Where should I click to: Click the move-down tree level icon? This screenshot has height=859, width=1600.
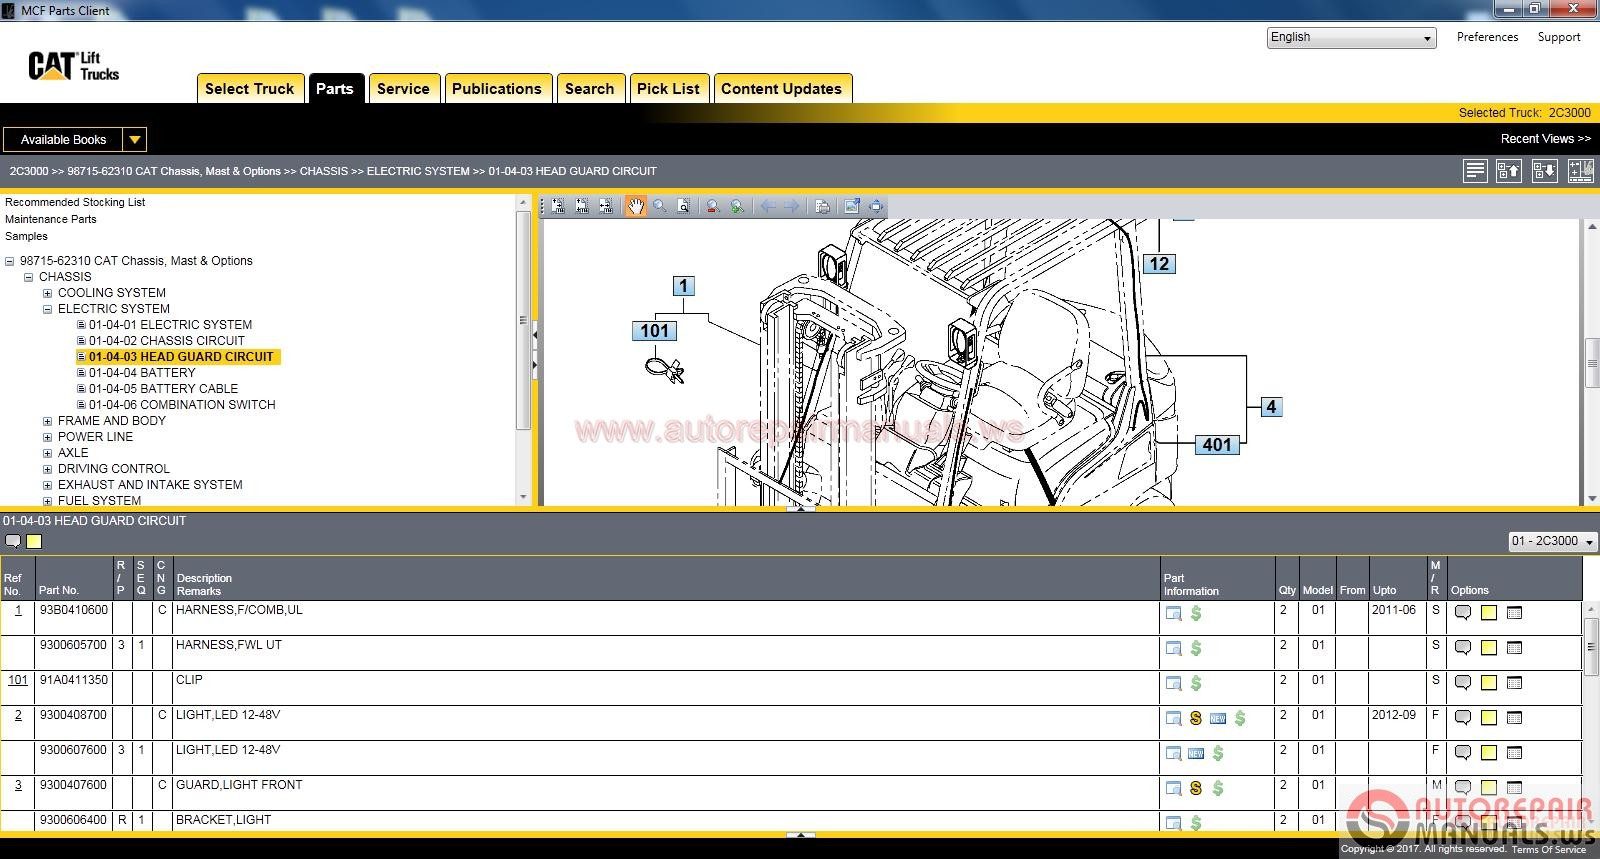pyautogui.click(x=1544, y=171)
